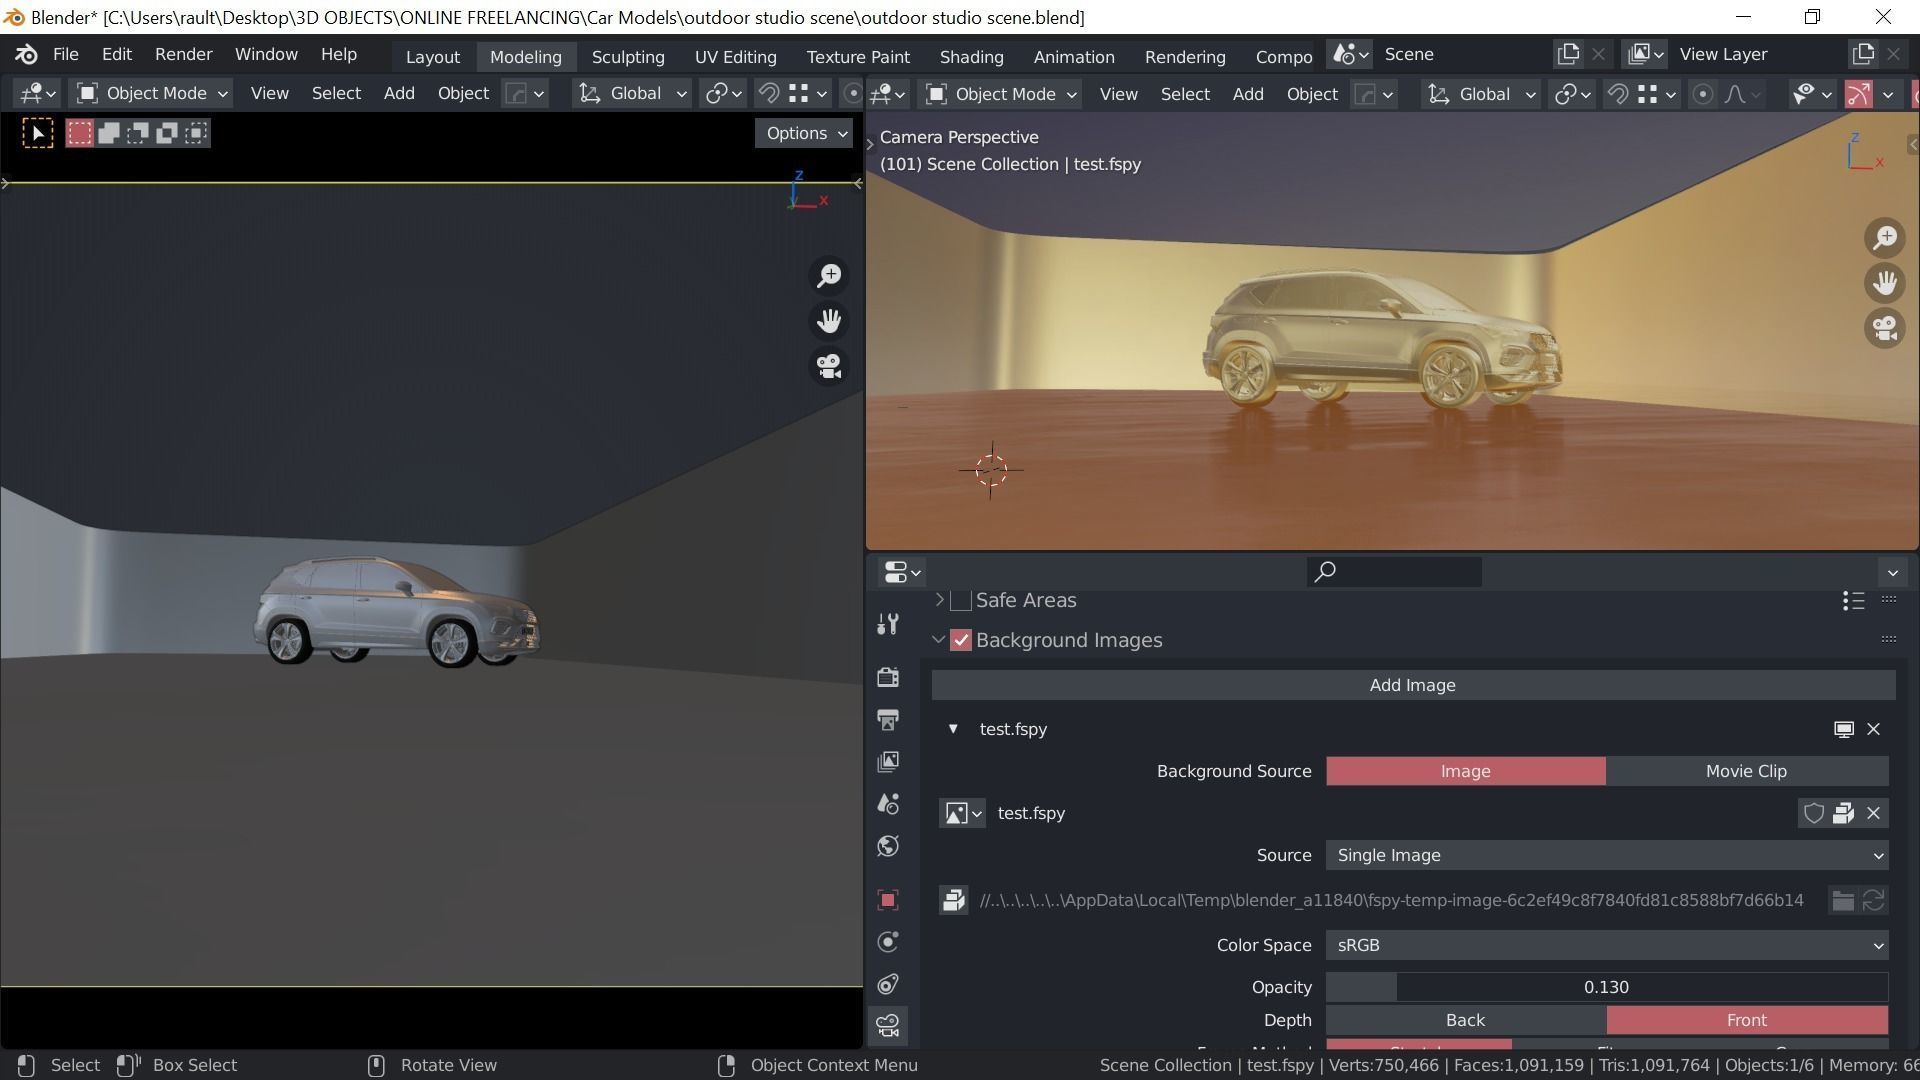Image resolution: width=1920 pixels, height=1080 pixels.
Task: Remove test.fspy background image with X
Action: (1873, 729)
